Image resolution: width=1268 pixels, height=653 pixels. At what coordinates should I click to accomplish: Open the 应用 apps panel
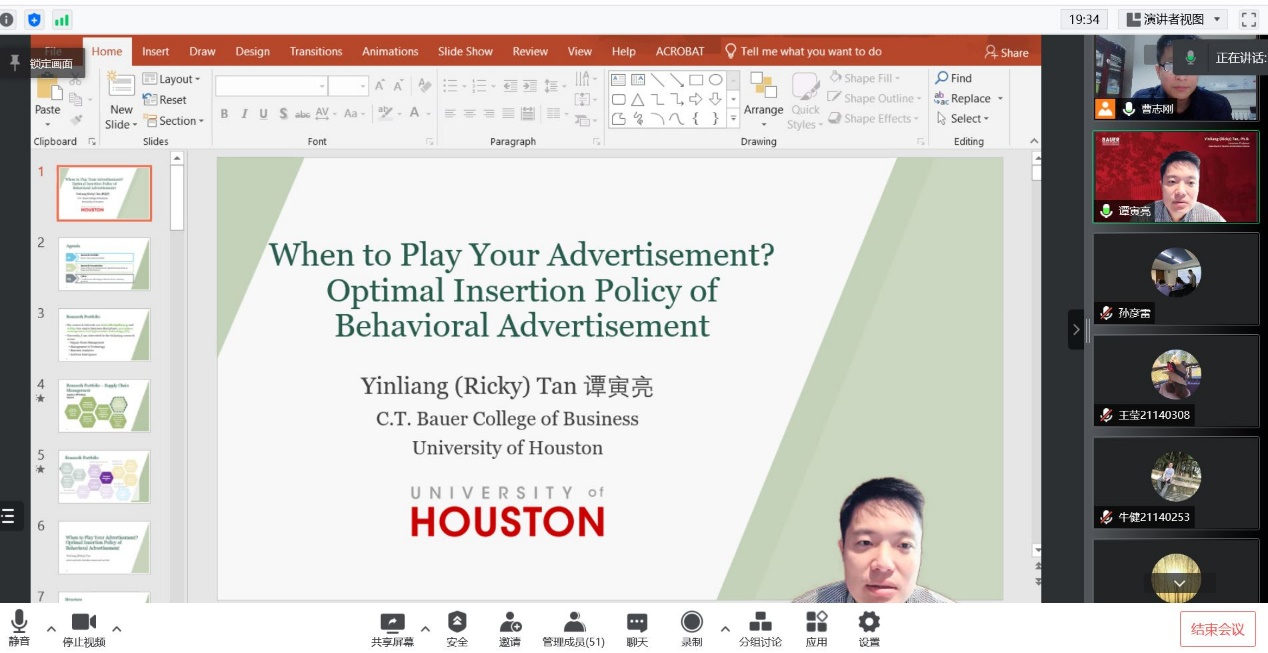coord(816,629)
